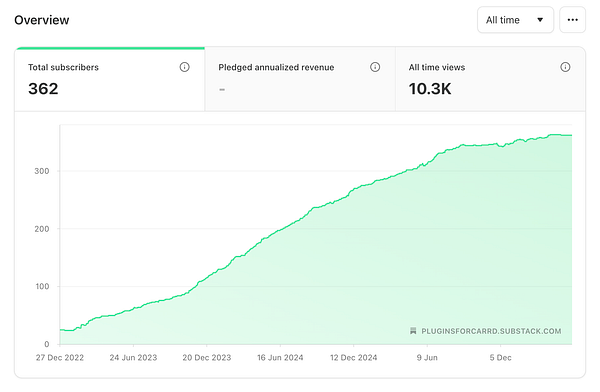Click the 362 subscriber count
Viewport: 600px width, 392px height.
(x=43, y=89)
